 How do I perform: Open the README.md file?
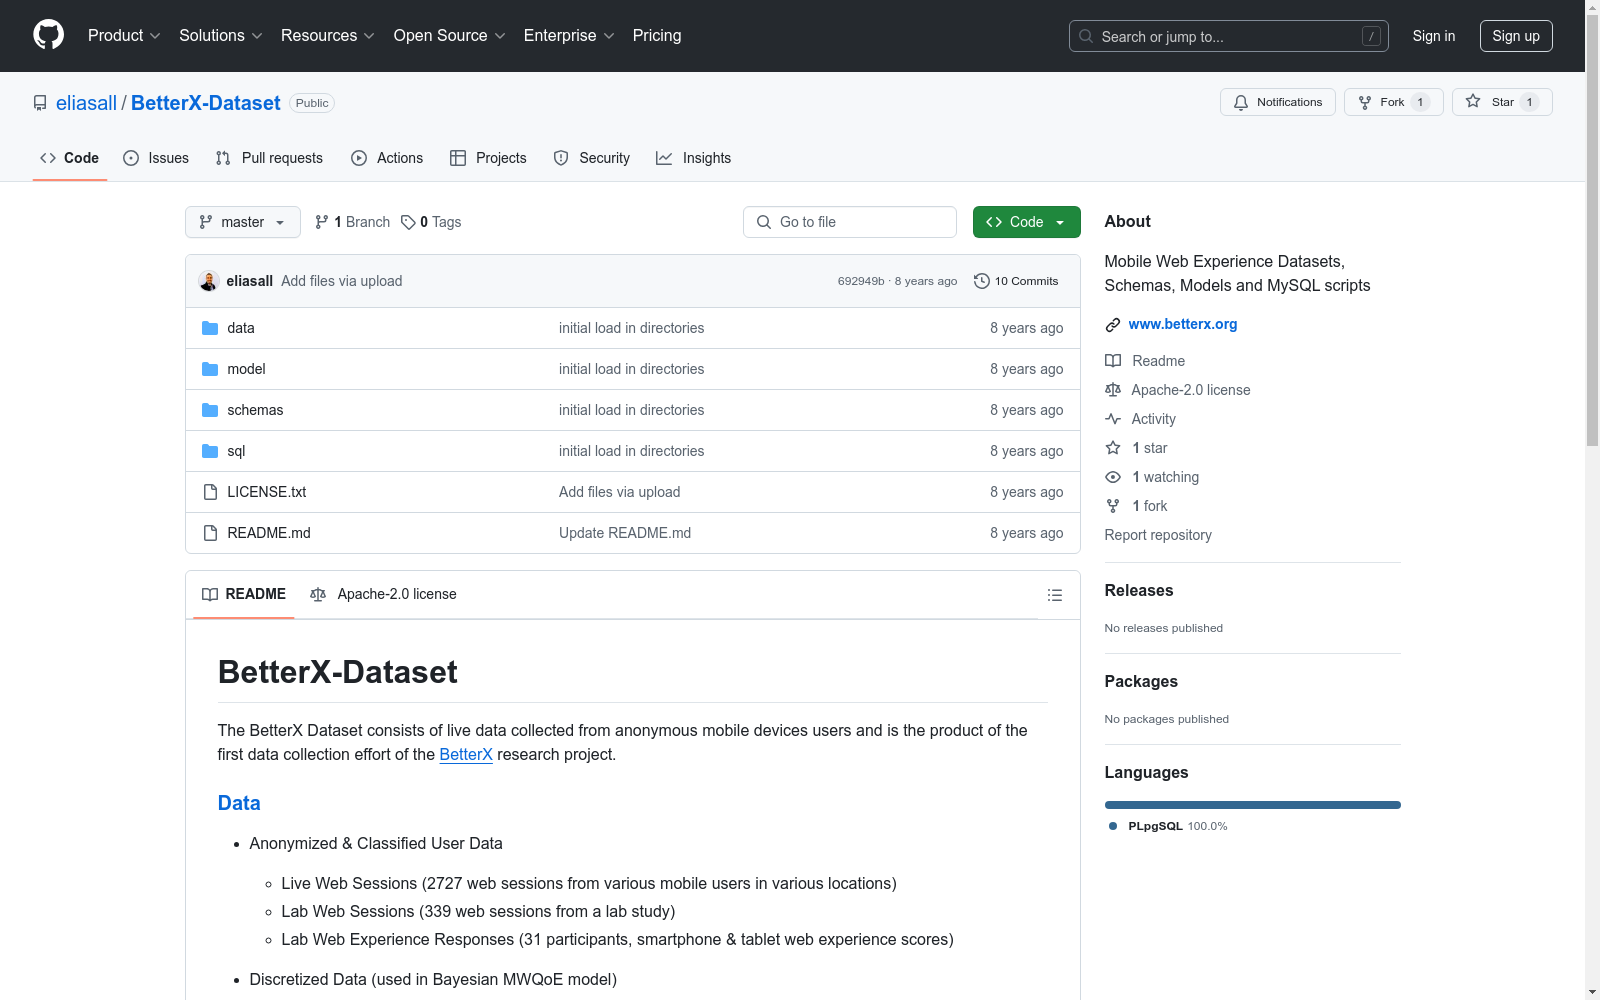pyautogui.click(x=269, y=533)
